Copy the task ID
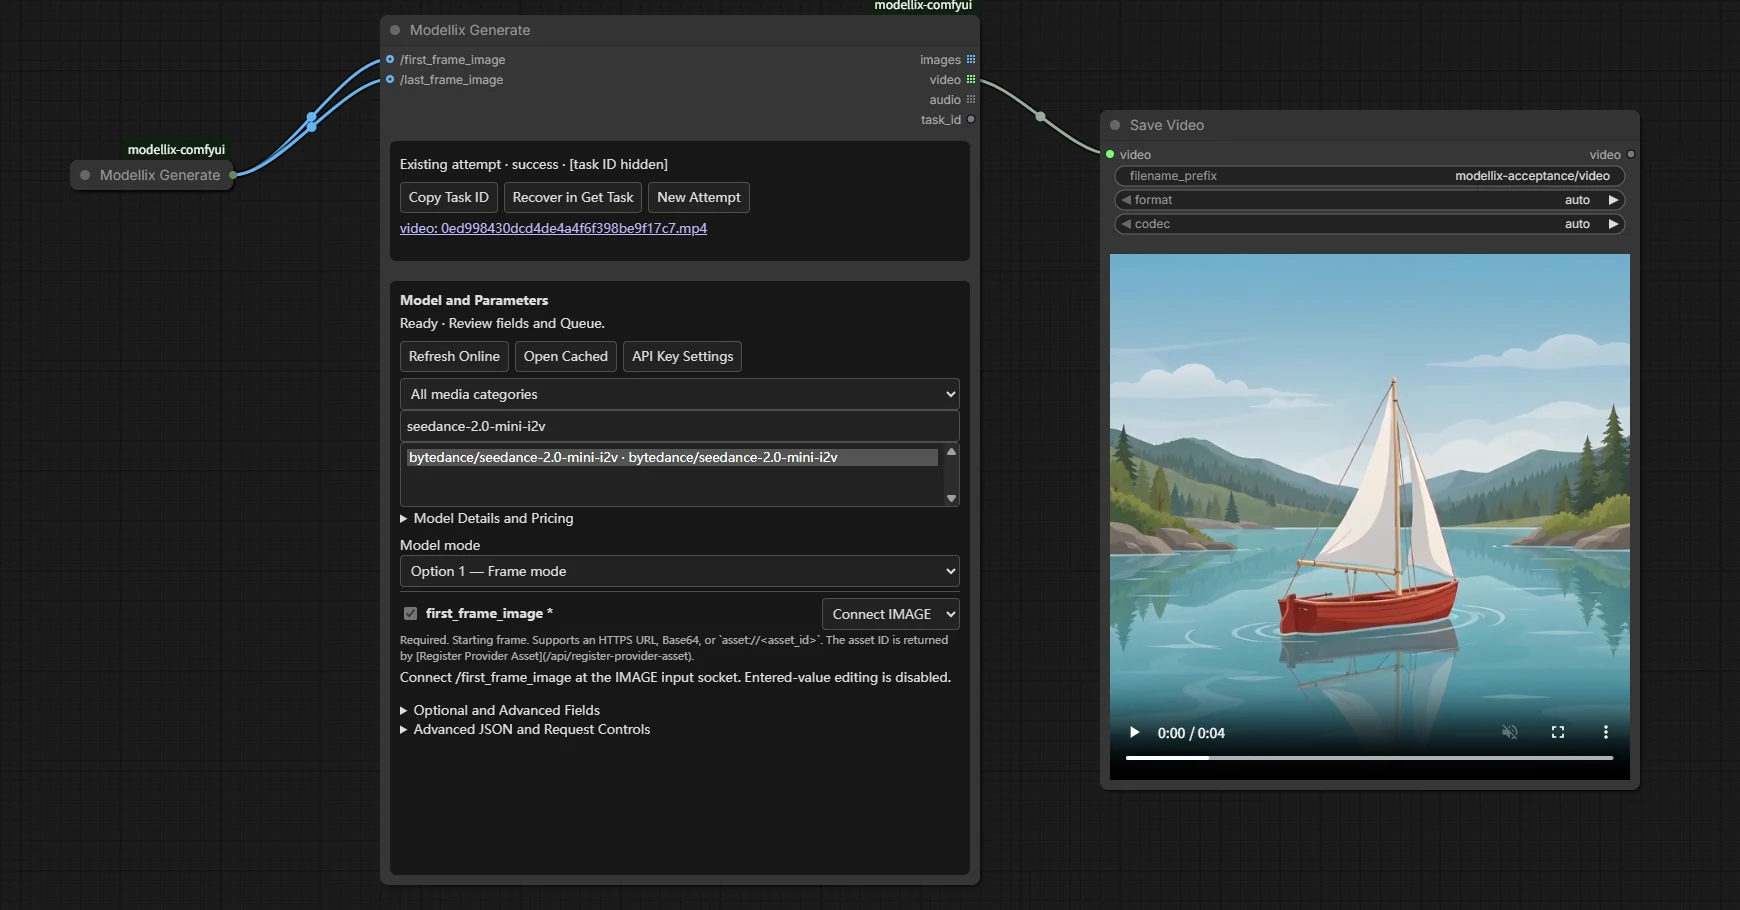This screenshot has width=1740, height=910. (x=449, y=197)
